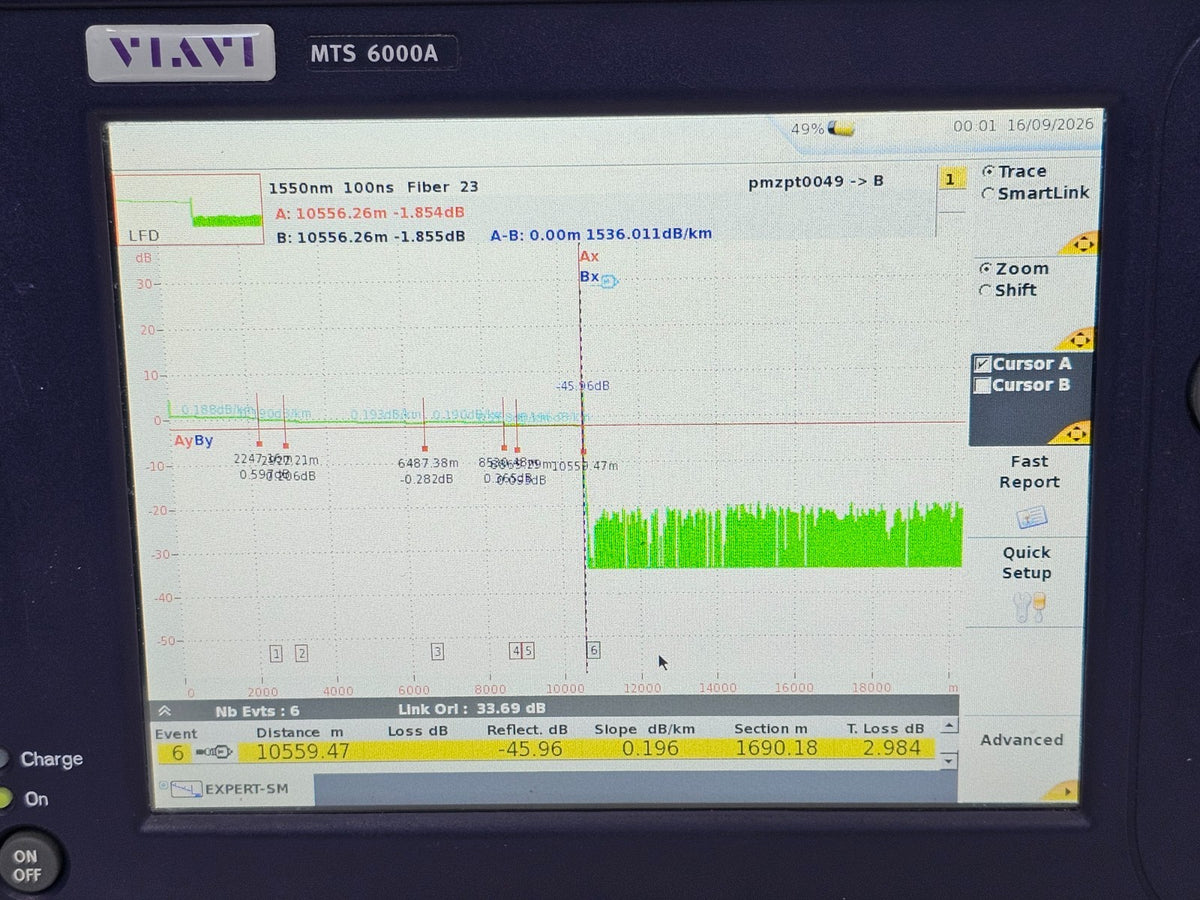Click the Reflect. value -45.96

pyautogui.click(x=529, y=749)
